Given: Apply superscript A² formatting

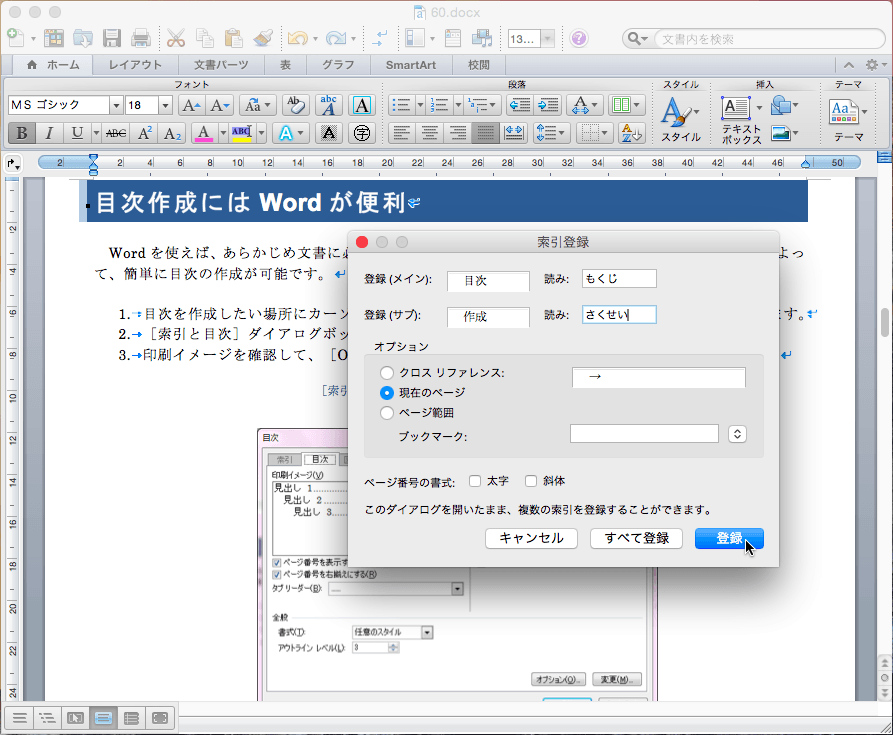Looking at the screenshot, I should point(145,133).
